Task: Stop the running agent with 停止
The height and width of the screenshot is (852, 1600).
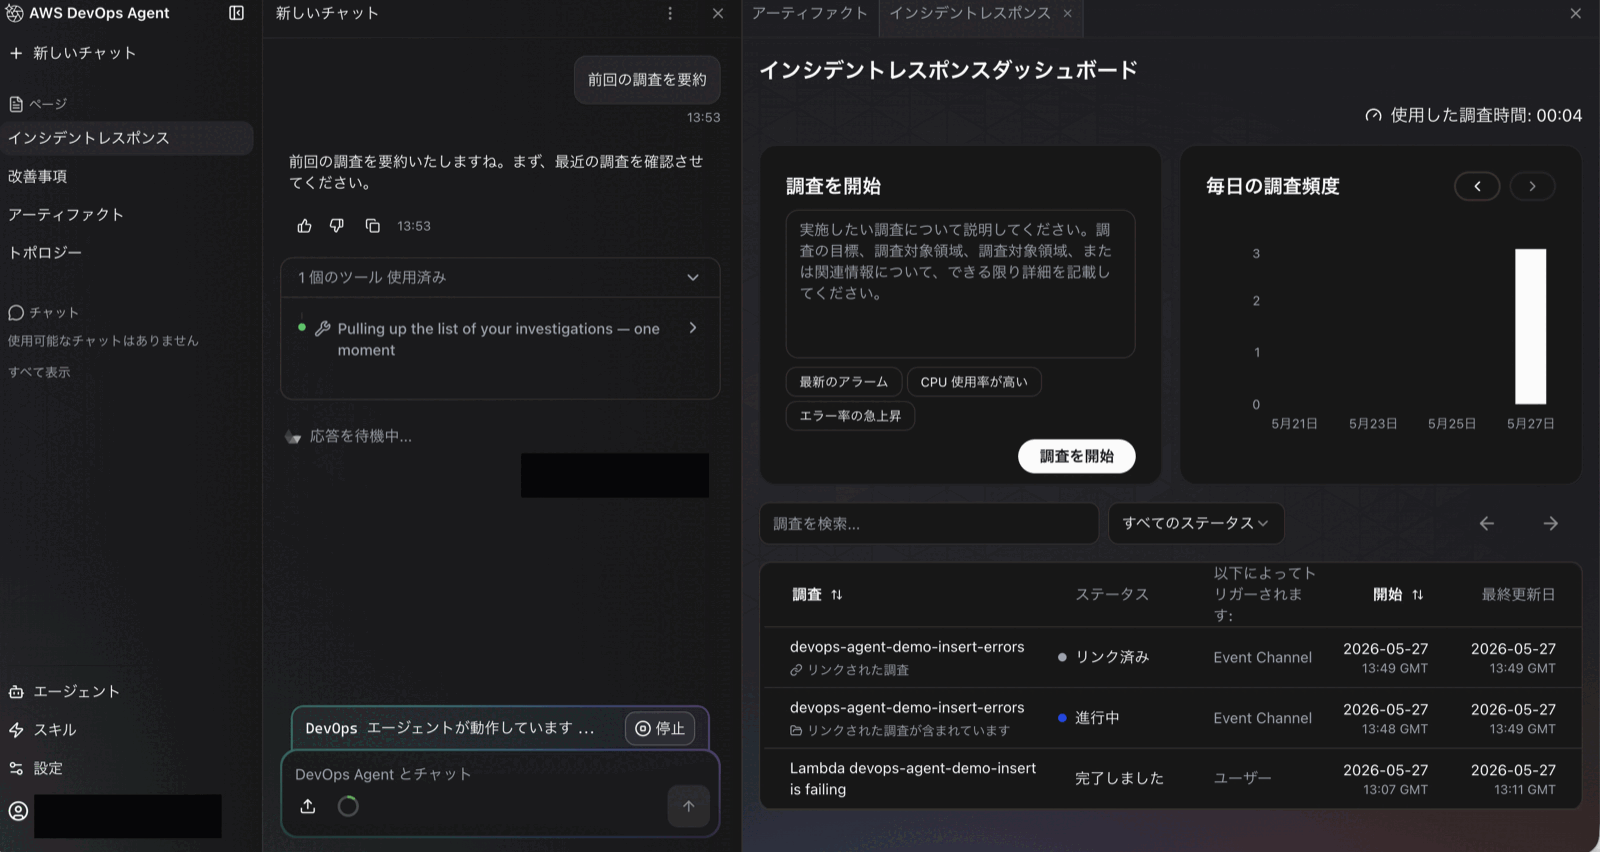Action: point(660,728)
